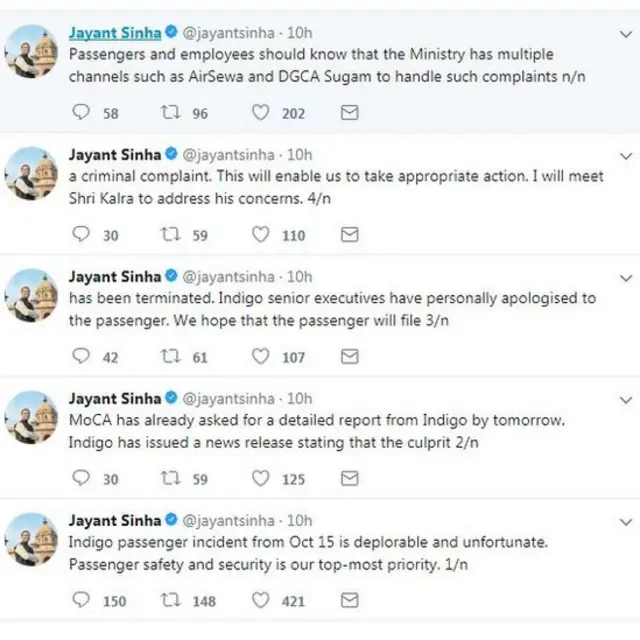The height and width of the screenshot is (640, 640).
Task: Open the tweet text about passenger safety priority
Action: pyautogui.click(x=308, y=551)
